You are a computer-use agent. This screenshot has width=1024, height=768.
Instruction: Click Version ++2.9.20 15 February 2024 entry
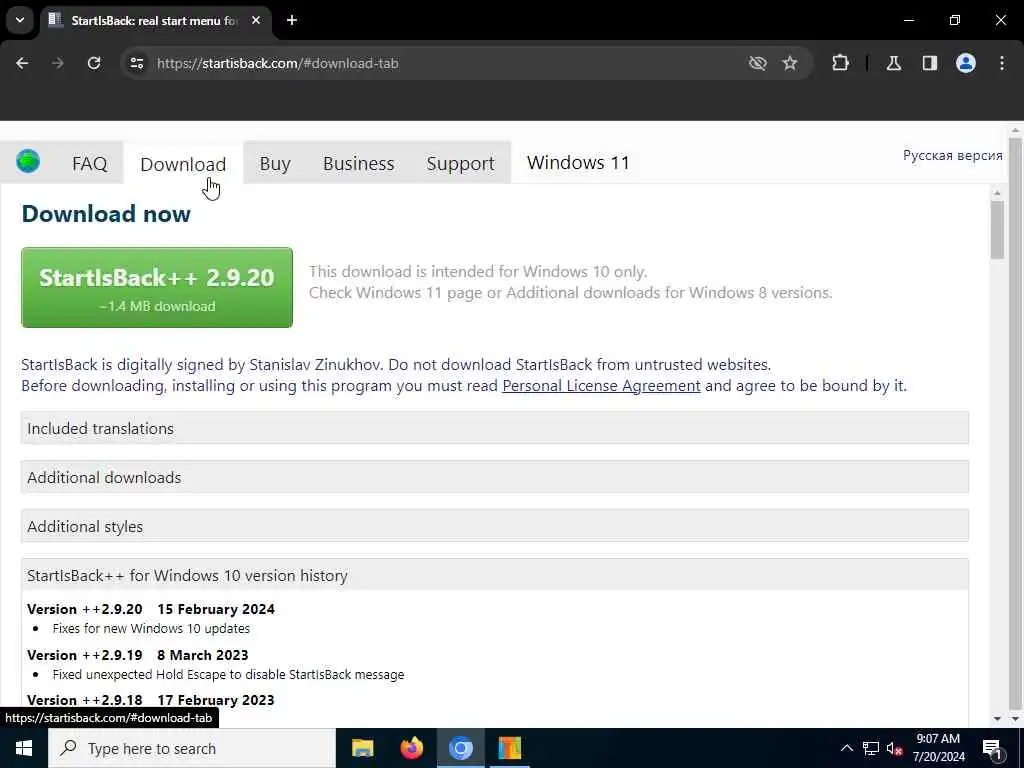(151, 609)
